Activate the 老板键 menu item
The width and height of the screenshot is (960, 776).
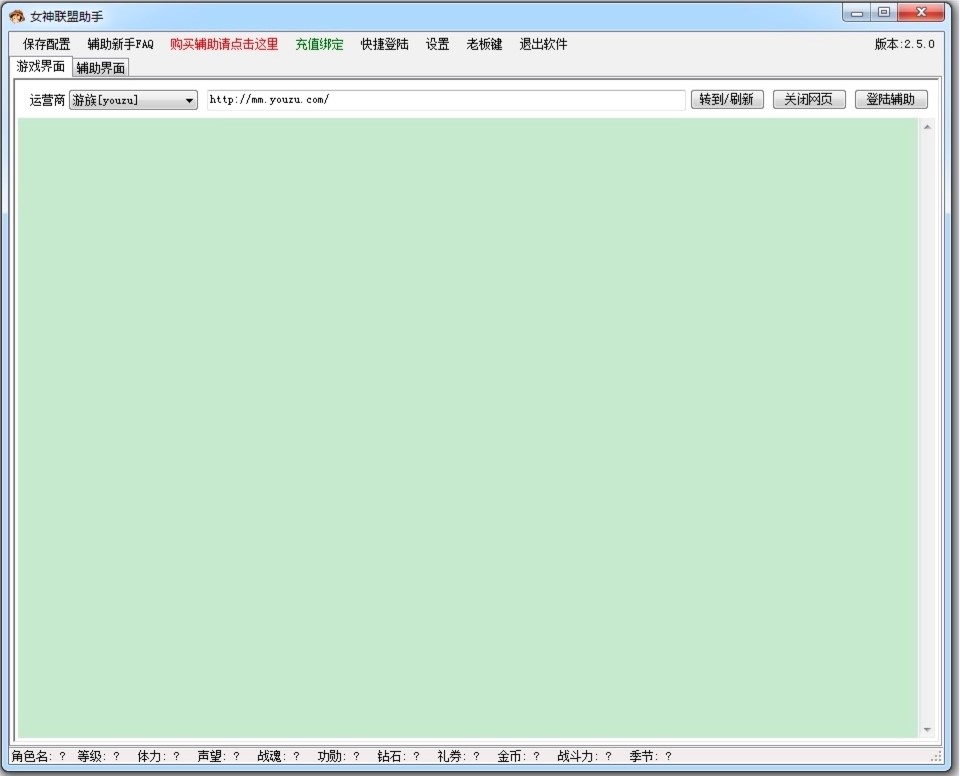[x=484, y=44]
